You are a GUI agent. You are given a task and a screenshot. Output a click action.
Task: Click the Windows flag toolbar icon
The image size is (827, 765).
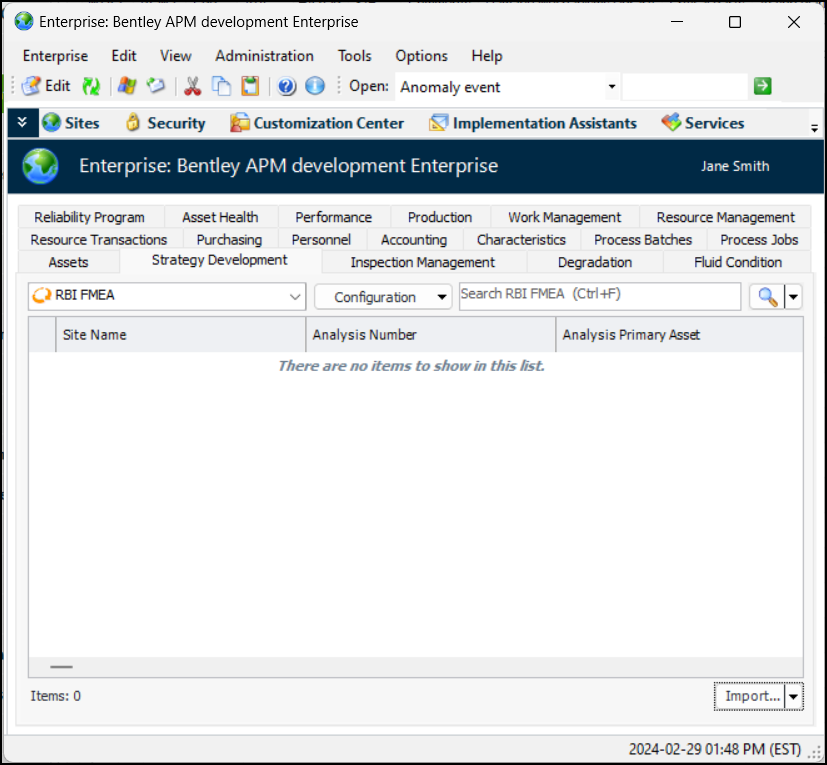click(127, 85)
